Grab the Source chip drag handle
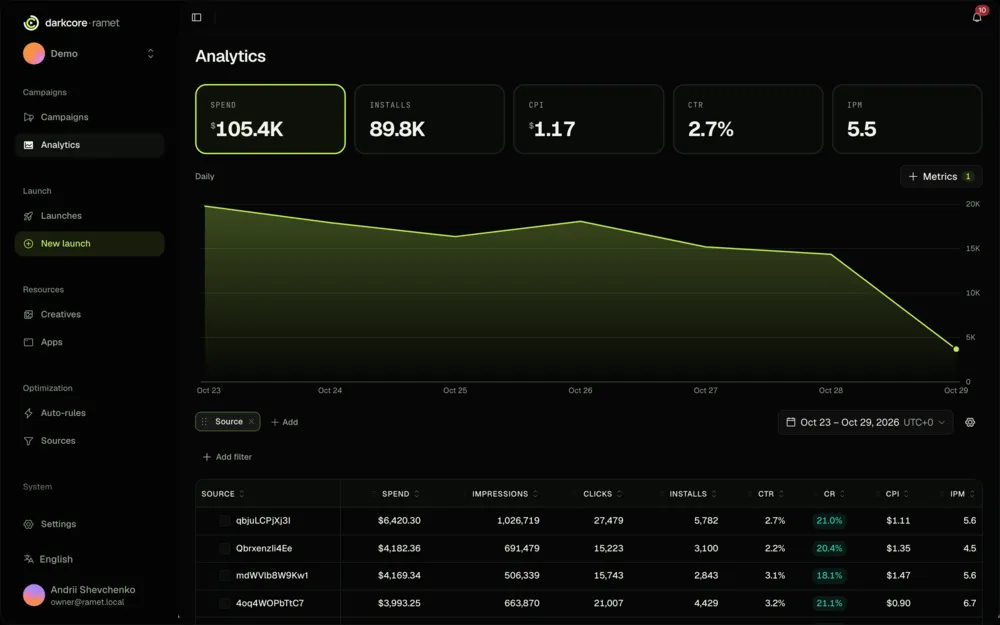 (204, 422)
